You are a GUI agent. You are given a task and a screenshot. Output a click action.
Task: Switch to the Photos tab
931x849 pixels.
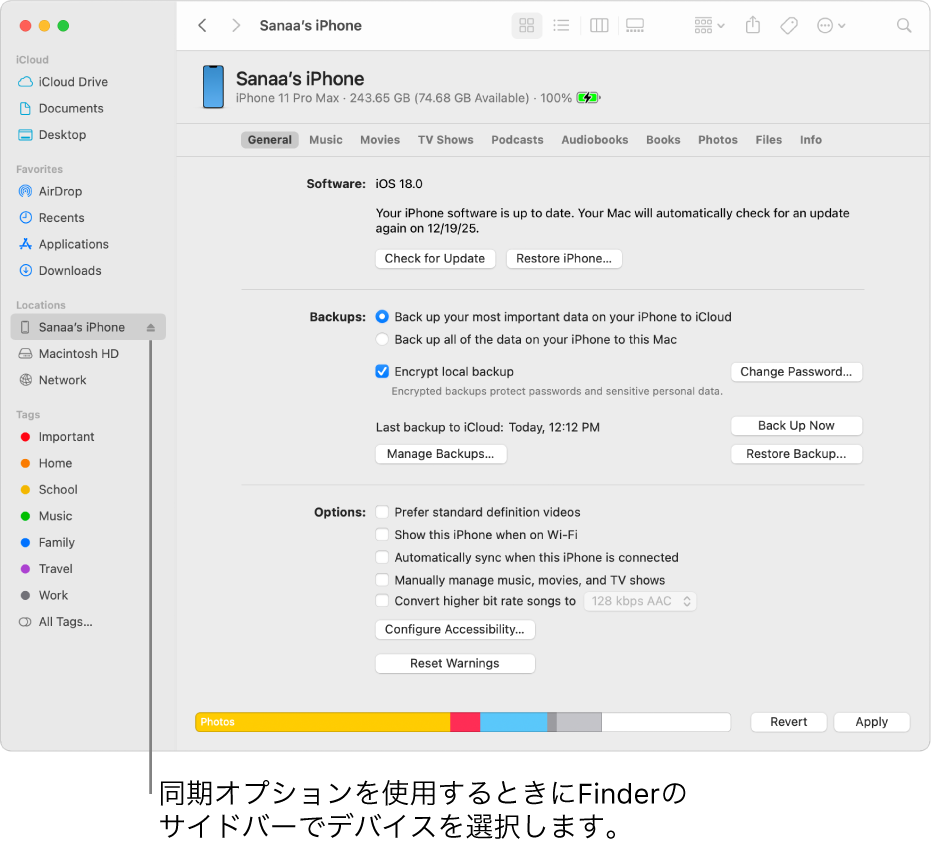(718, 140)
